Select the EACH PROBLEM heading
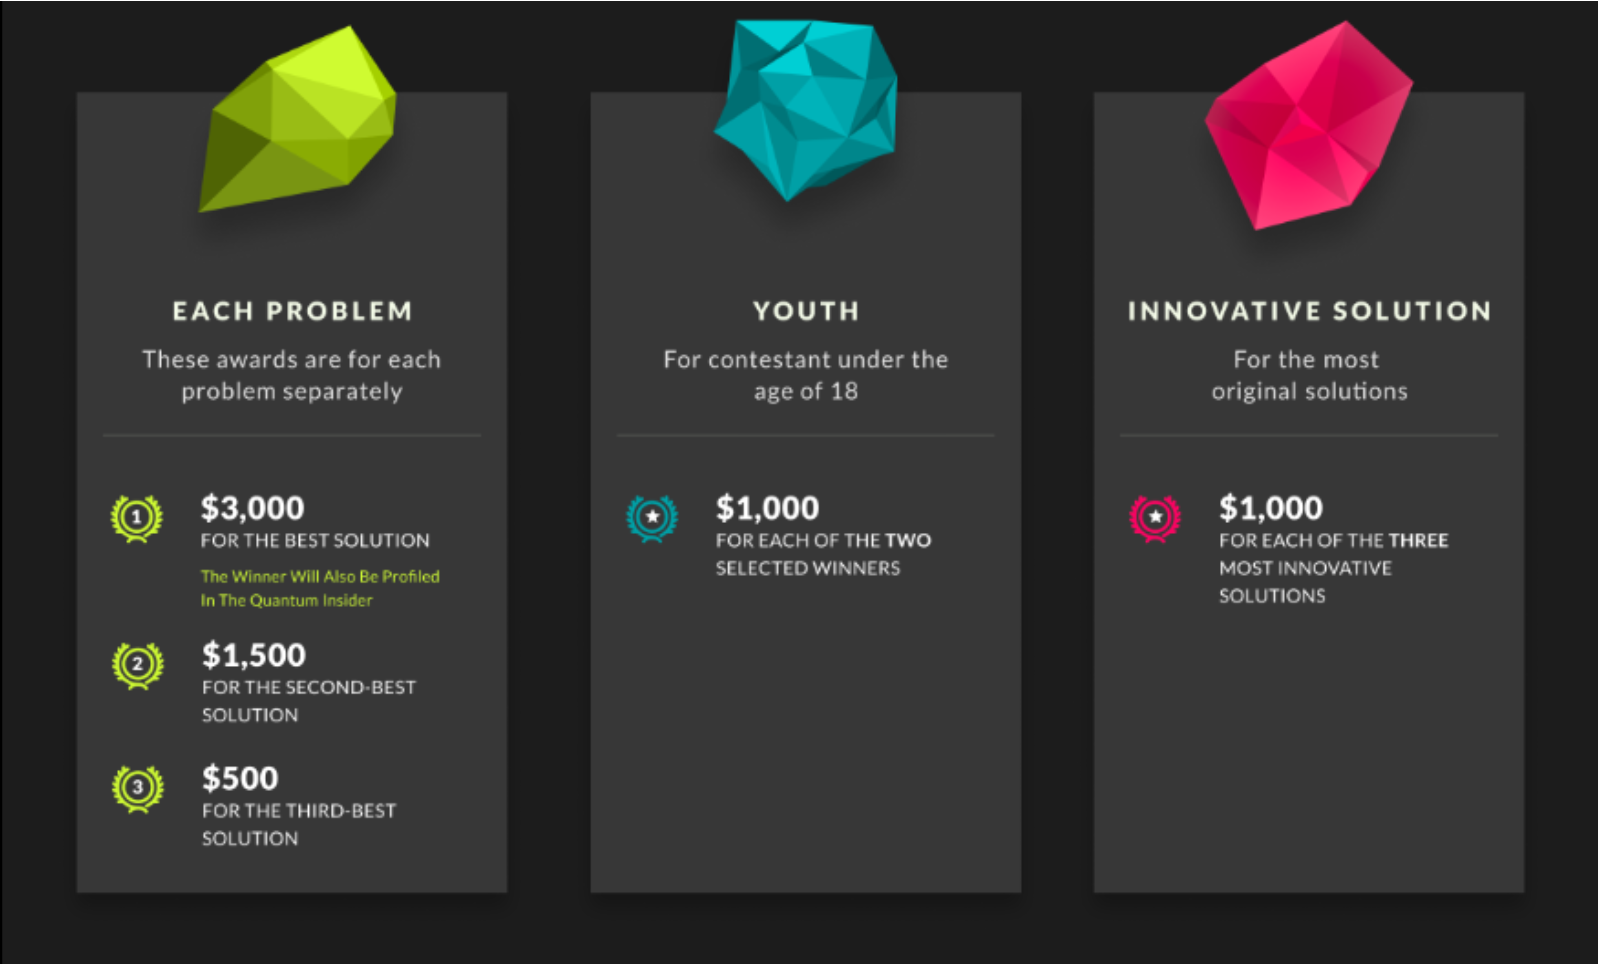The width and height of the screenshot is (1598, 964). (292, 311)
